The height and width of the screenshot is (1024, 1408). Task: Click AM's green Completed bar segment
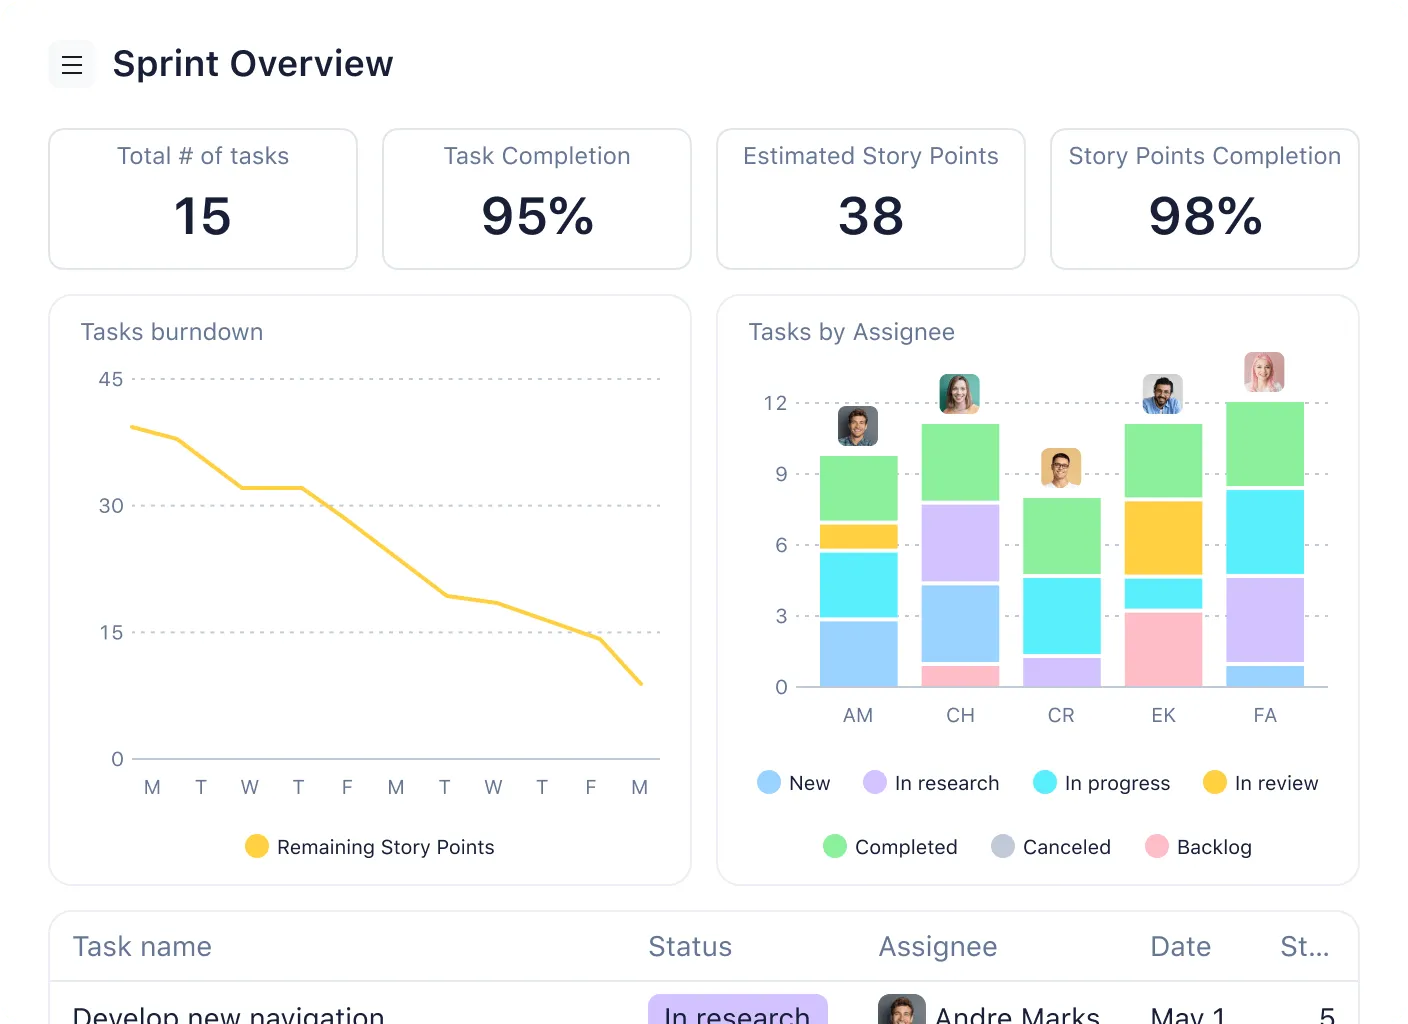tap(858, 488)
